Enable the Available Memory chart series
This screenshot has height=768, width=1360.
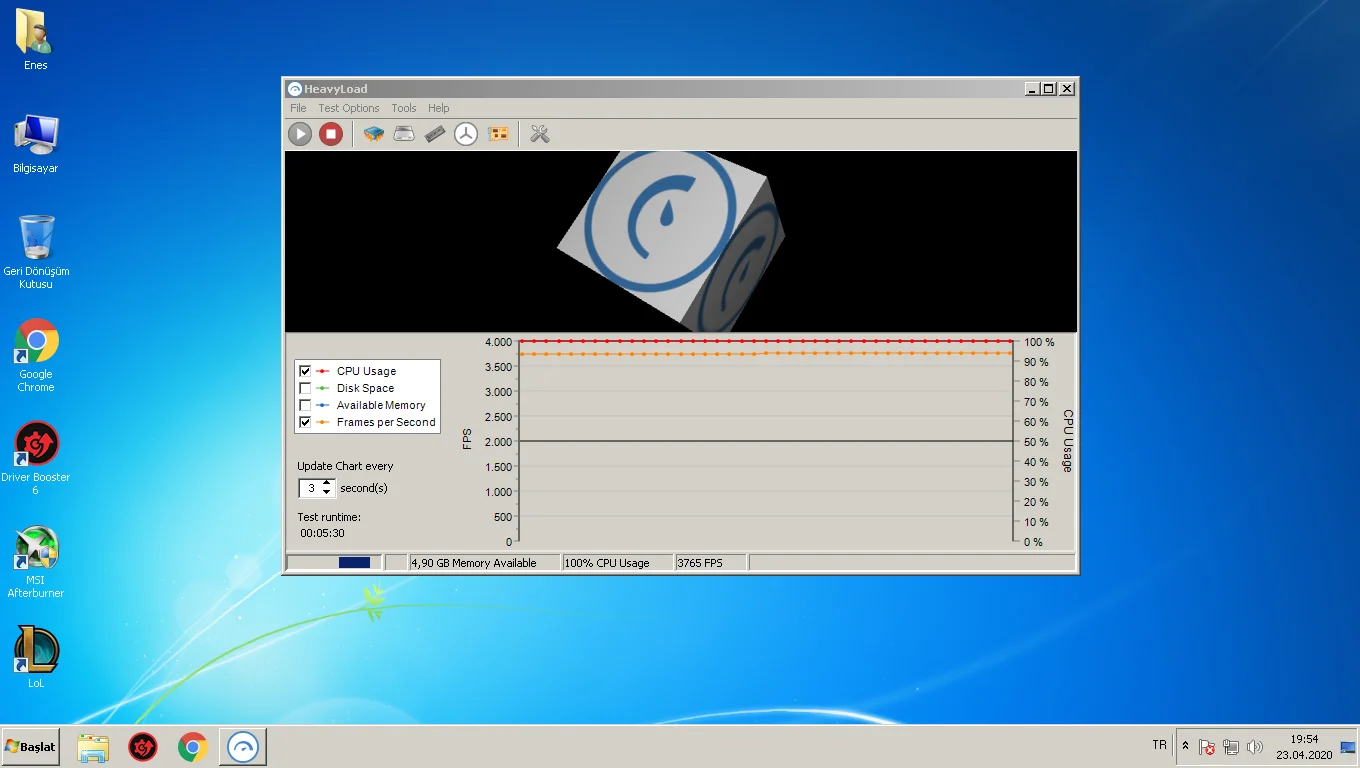pyautogui.click(x=305, y=405)
